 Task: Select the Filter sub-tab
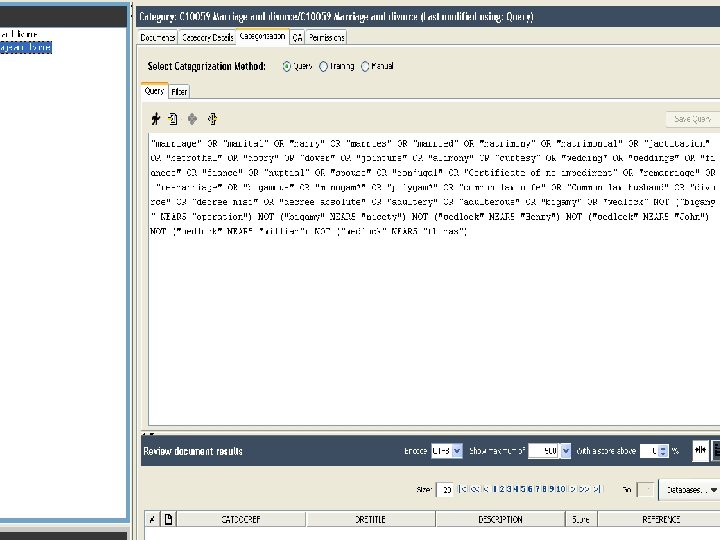(179, 92)
